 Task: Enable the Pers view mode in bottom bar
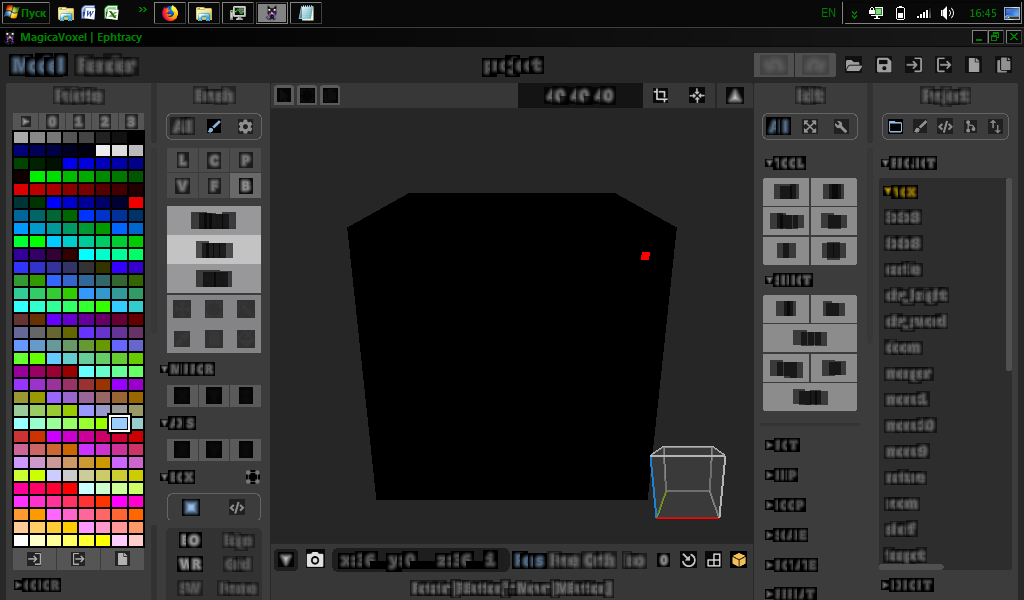point(525,560)
